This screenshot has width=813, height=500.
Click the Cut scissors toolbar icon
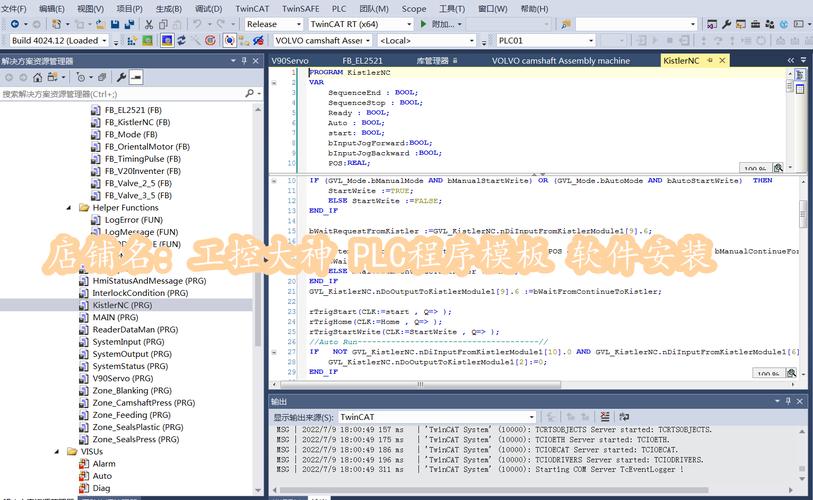pos(149,24)
